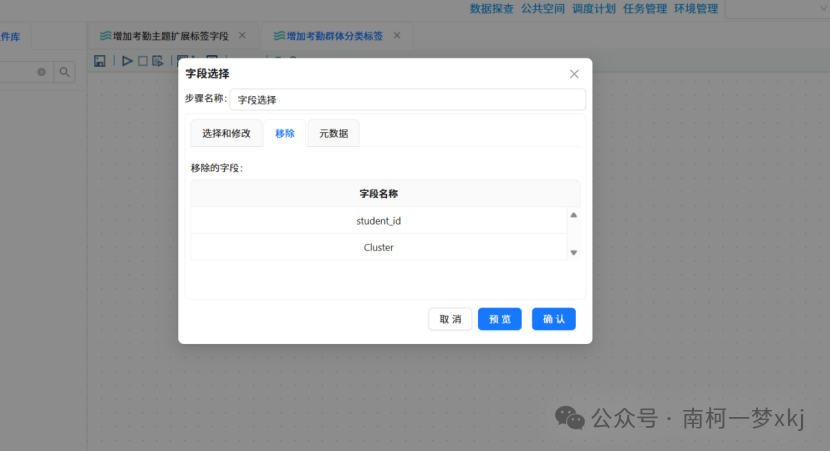Click the scroll-down arrow of the field table
The height and width of the screenshot is (451, 830).
coord(573,252)
